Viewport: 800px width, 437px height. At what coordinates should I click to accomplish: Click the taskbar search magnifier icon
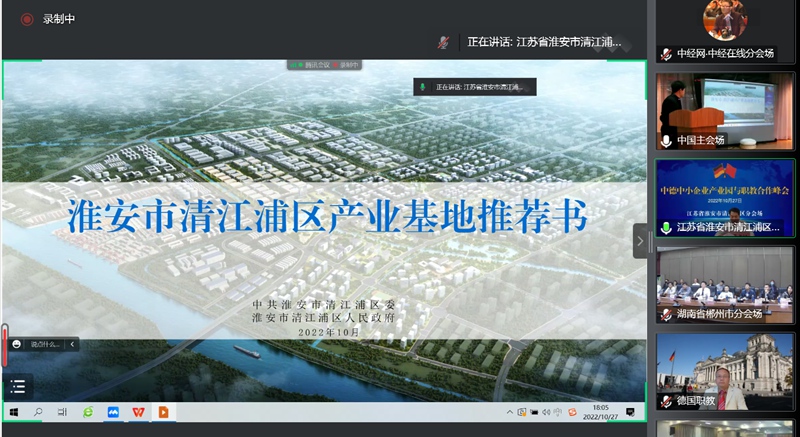pyautogui.click(x=38, y=412)
